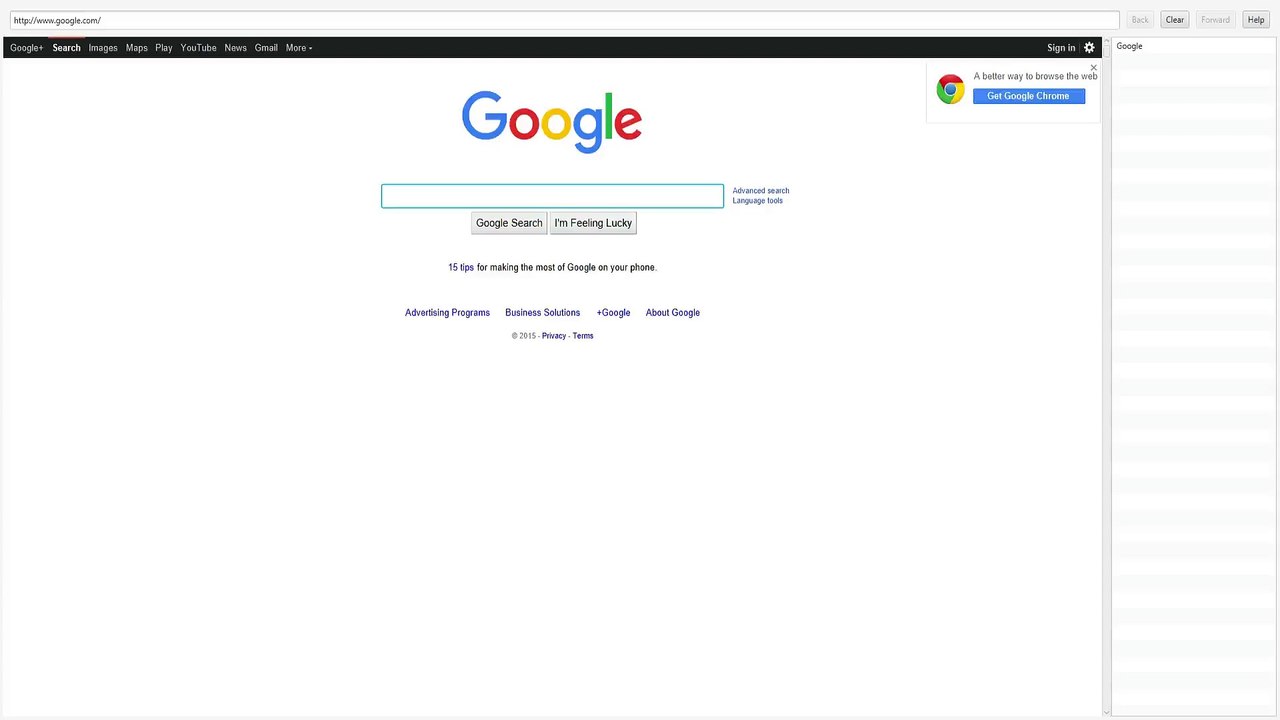Viewport: 1280px width, 720px height.
Task: Click the Back button
Action: (x=1140, y=20)
